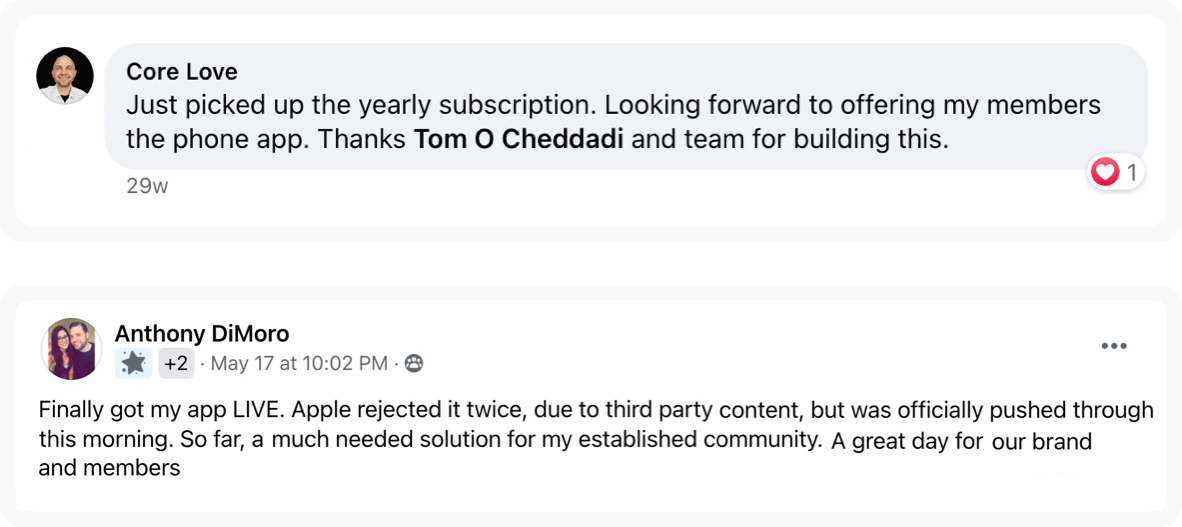1182x527 pixels.
Task: Click the 29w comment timestamp
Action: point(147,186)
